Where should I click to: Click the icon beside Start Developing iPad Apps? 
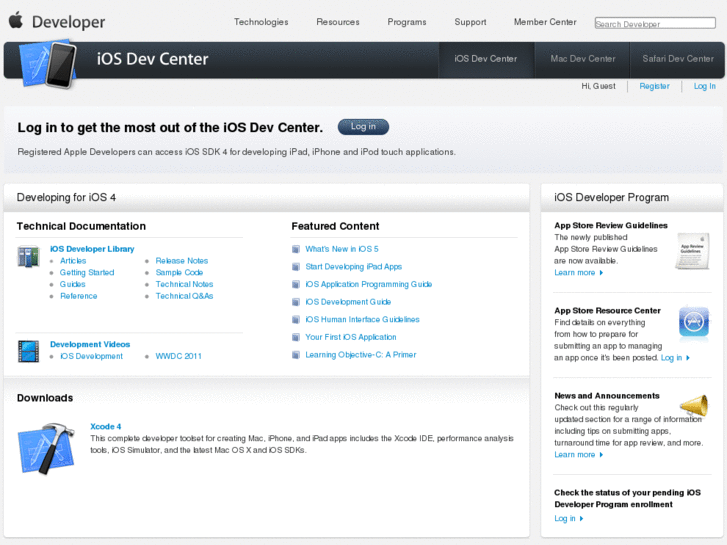pos(296,267)
